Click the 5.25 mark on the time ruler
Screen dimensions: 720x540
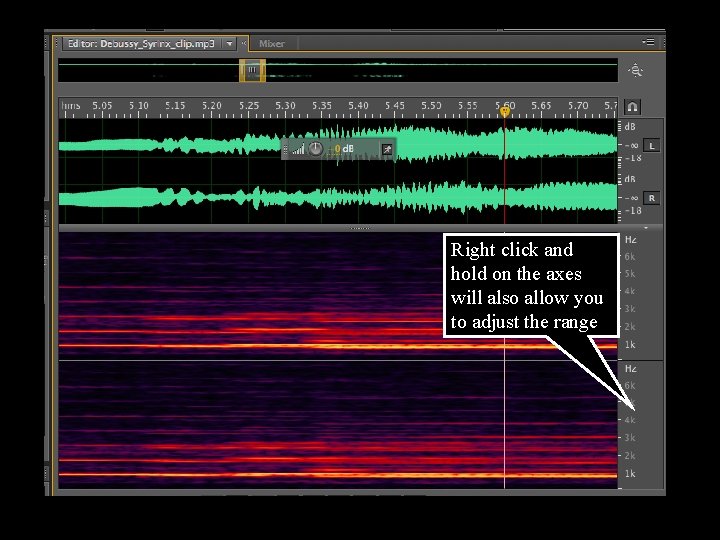pyautogui.click(x=248, y=106)
